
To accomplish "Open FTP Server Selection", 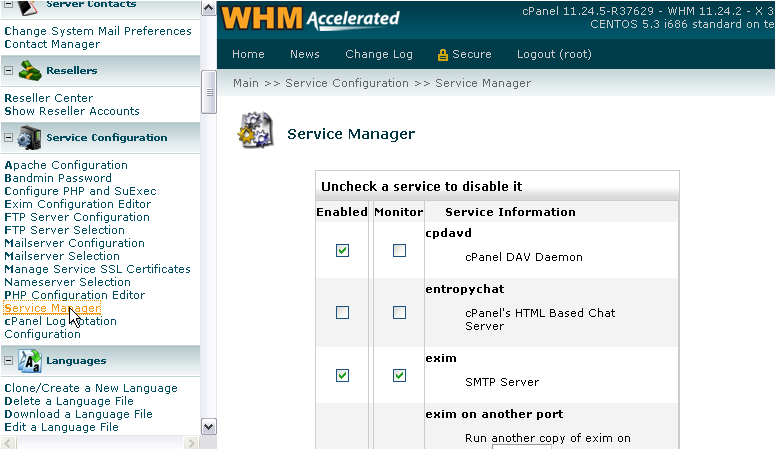I will click(x=64, y=230).
